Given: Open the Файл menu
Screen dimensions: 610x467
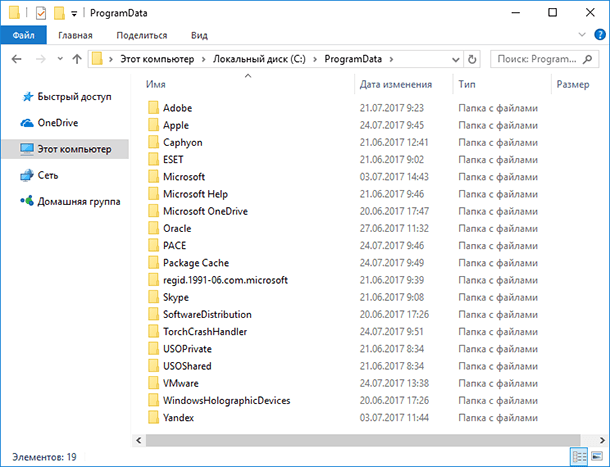Looking at the screenshot, I should 23,35.
